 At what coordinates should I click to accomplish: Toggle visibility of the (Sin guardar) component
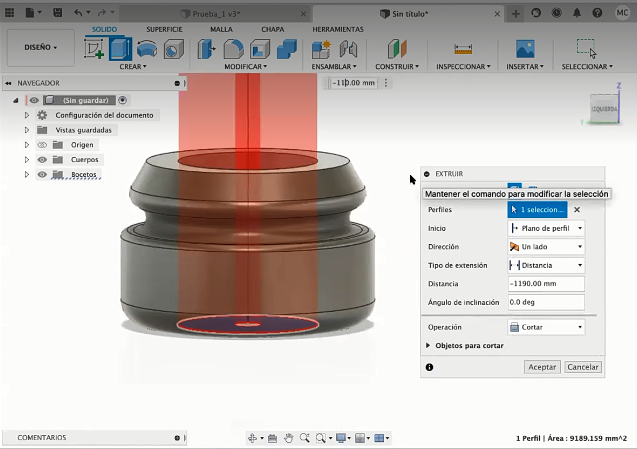pos(34,100)
